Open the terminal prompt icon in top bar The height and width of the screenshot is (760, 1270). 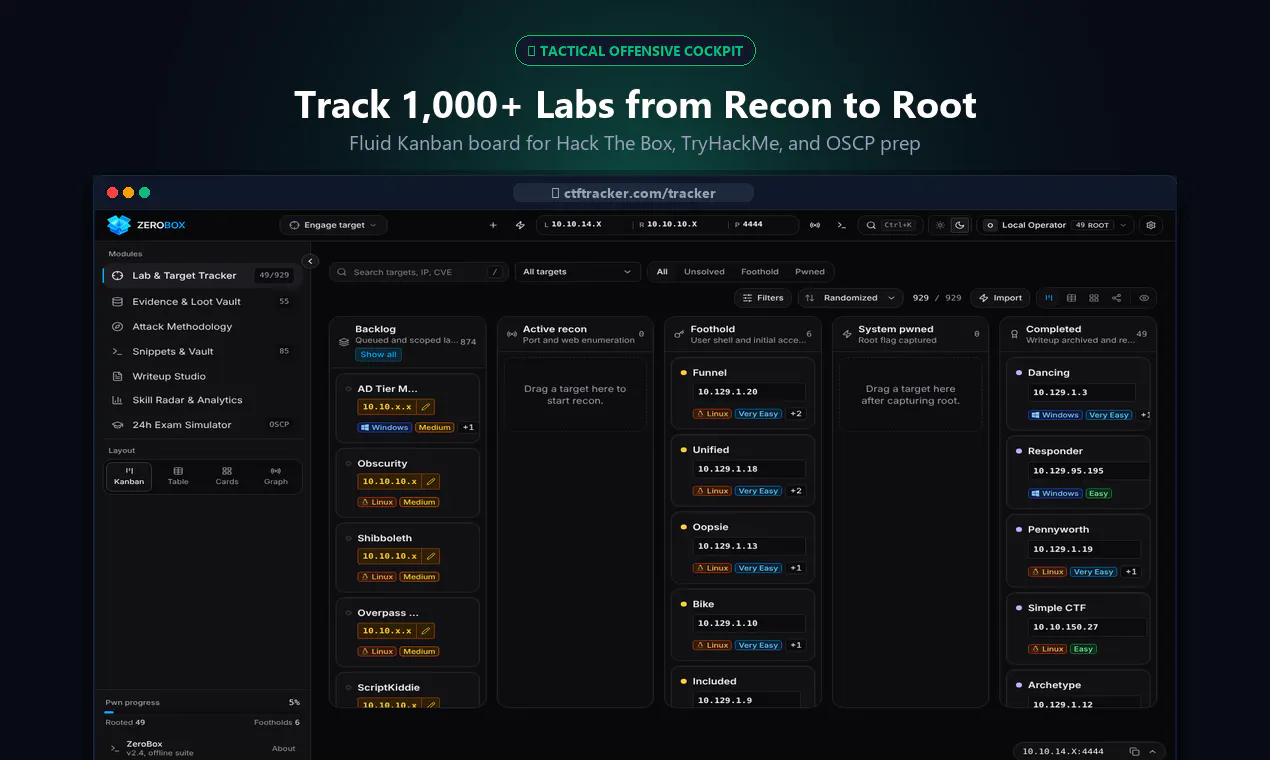click(x=842, y=225)
